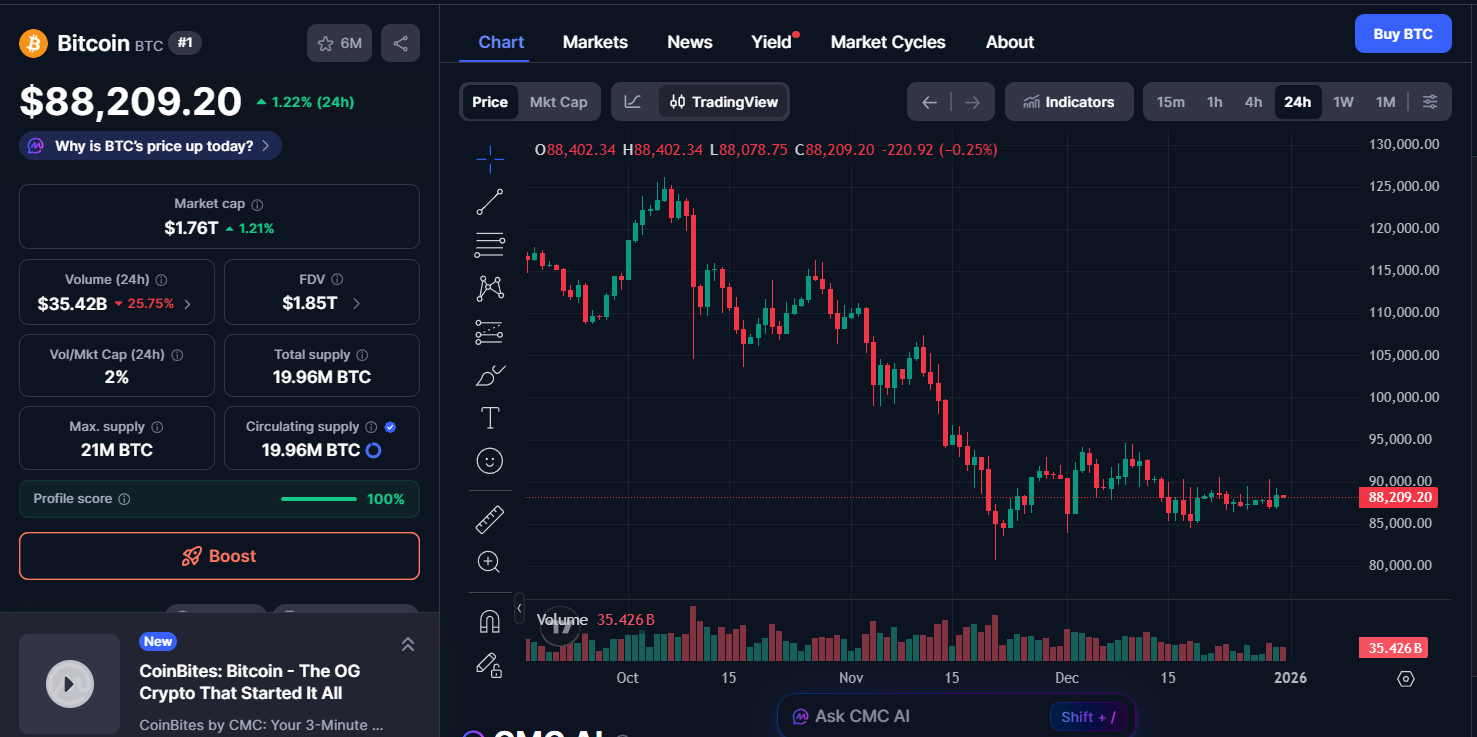The width and height of the screenshot is (1477, 737).
Task: Collapse the chart side panel chevron
Action: tap(519, 607)
